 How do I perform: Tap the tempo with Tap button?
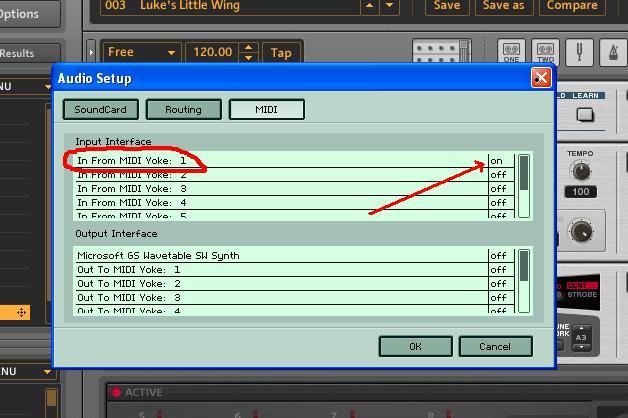click(281, 52)
